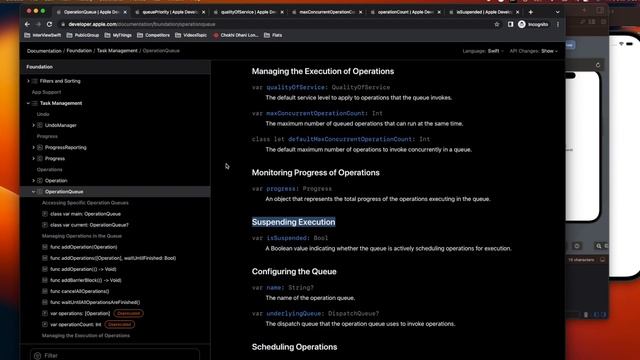Screen dimensions: 640x360
Task: Click the address bar URL
Action: (142, 24)
